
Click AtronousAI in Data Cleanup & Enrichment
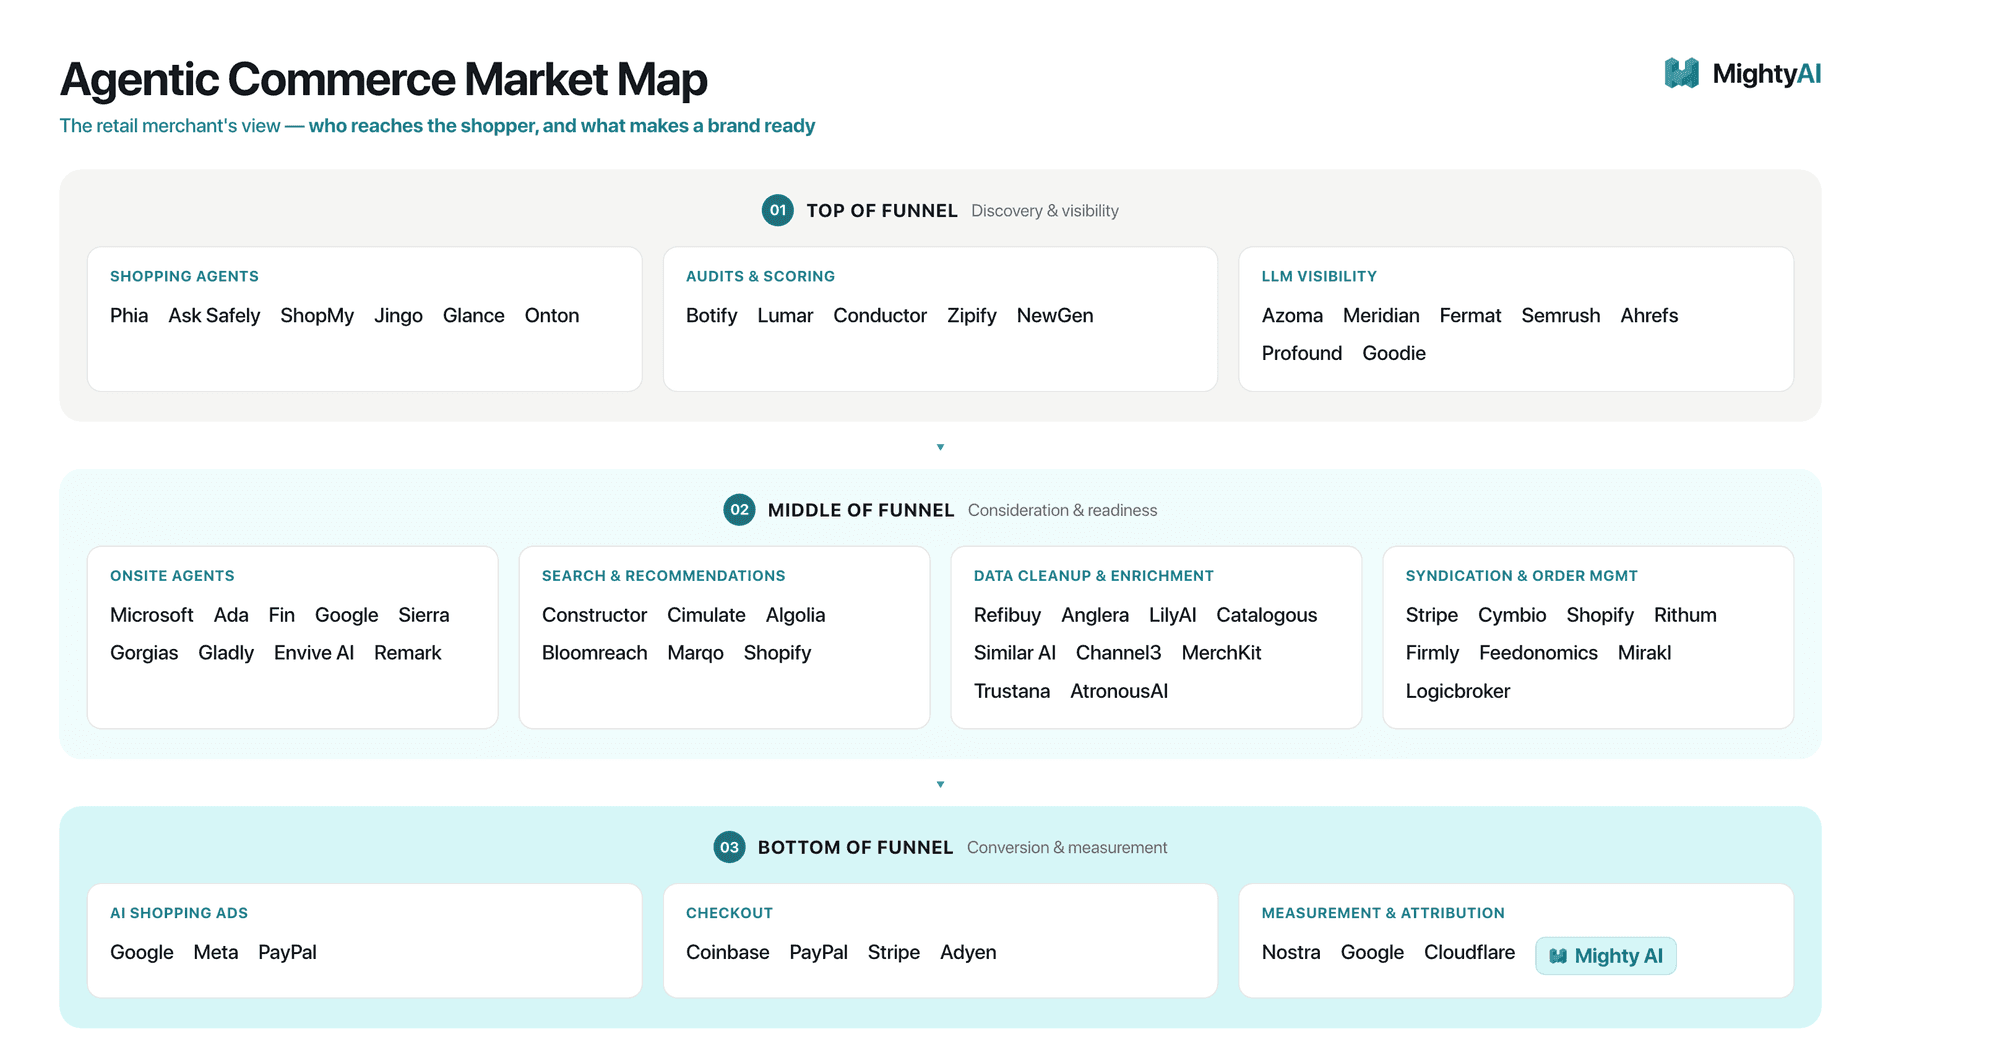[1119, 691]
